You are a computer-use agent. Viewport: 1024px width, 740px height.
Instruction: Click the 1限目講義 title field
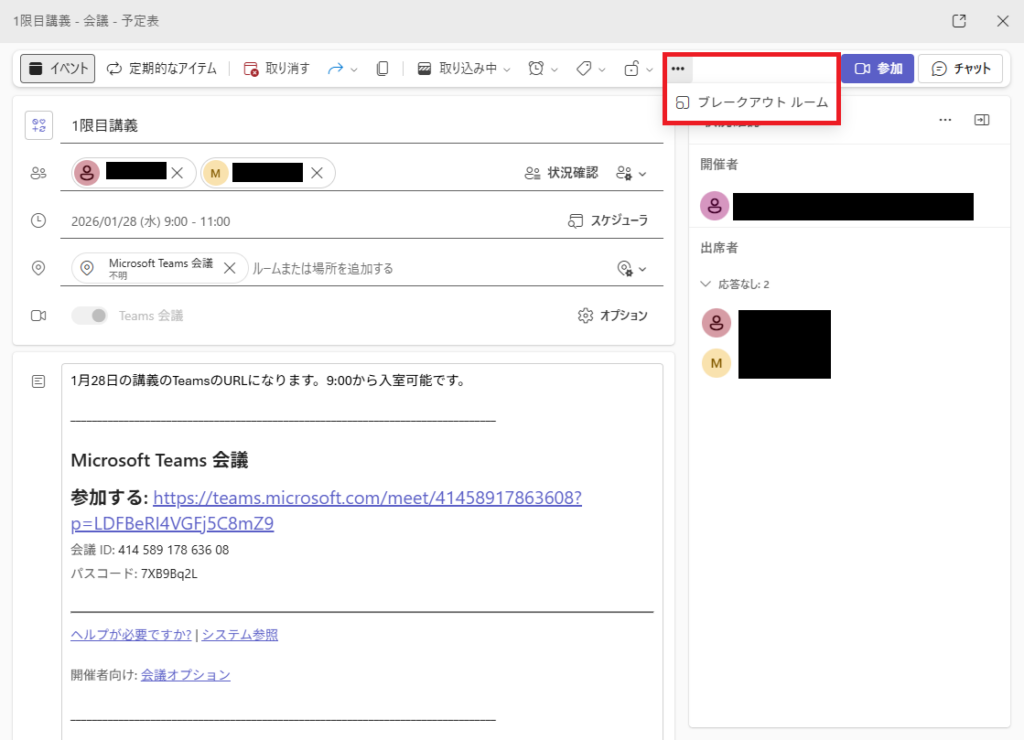click(x=350, y=126)
